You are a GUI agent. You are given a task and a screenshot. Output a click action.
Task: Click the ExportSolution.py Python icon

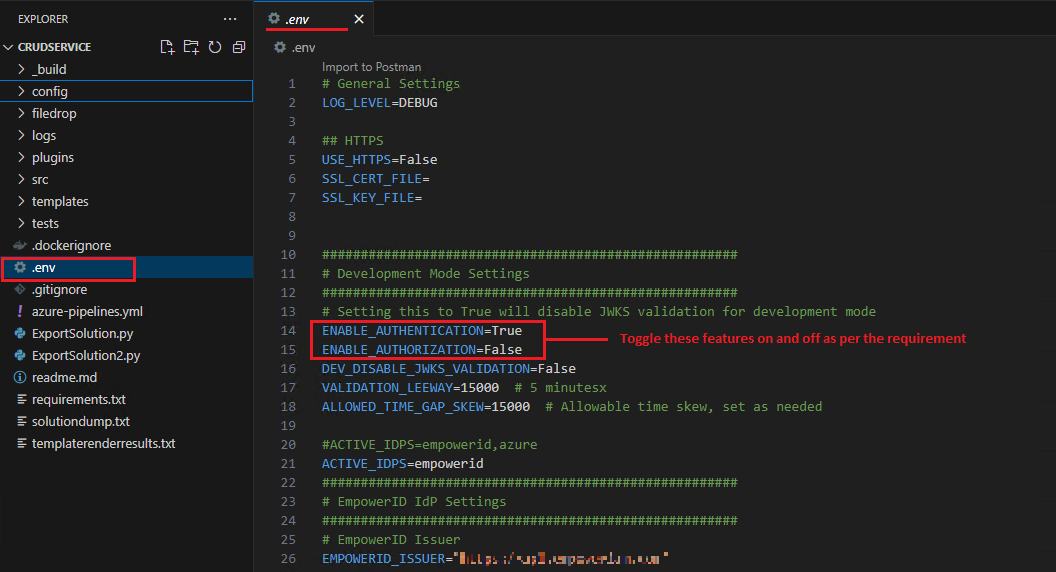pyautogui.click(x=20, y=333)
